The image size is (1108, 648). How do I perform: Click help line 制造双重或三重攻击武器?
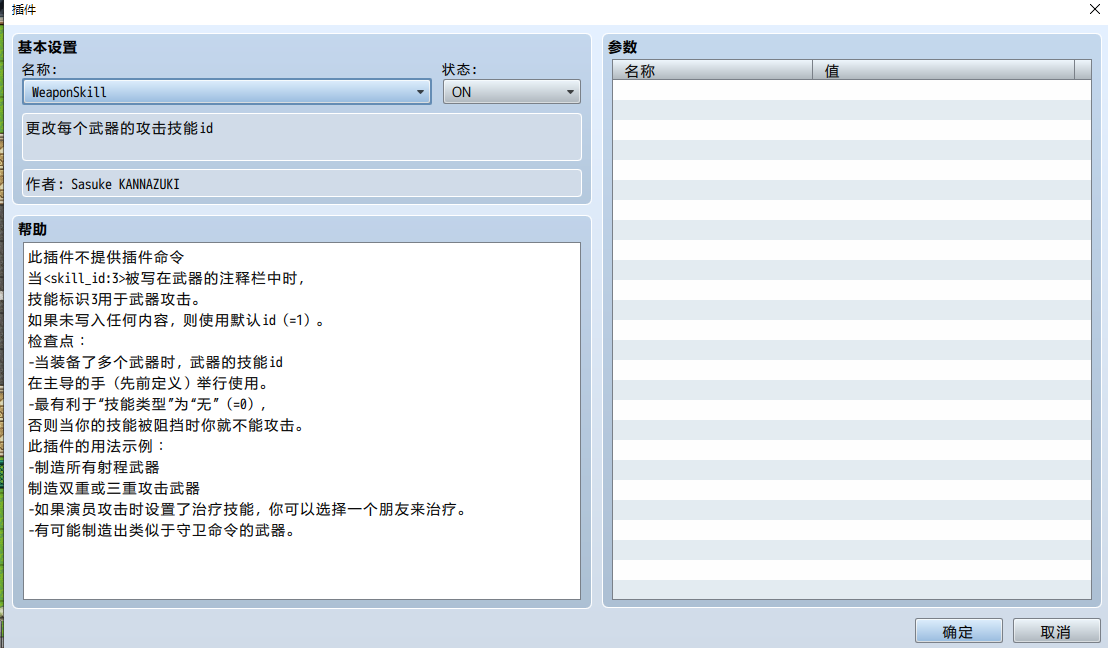tap(114, 488)
